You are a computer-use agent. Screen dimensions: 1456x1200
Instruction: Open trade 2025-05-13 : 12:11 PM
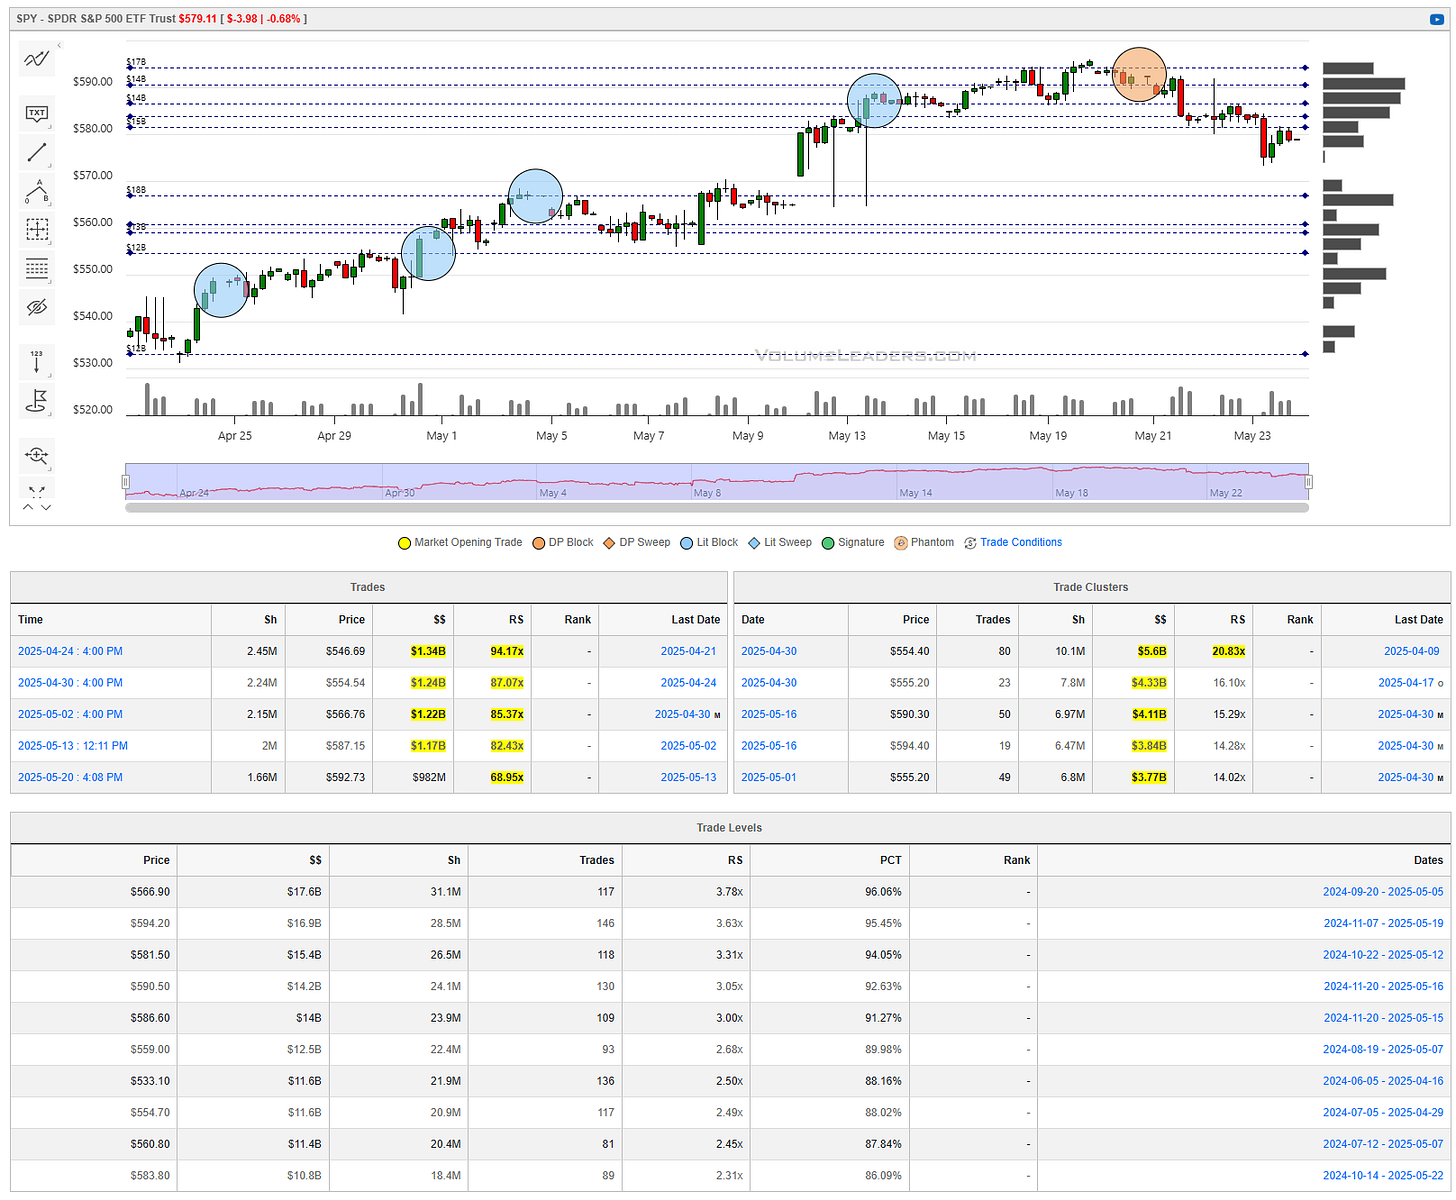click(73, 746)
